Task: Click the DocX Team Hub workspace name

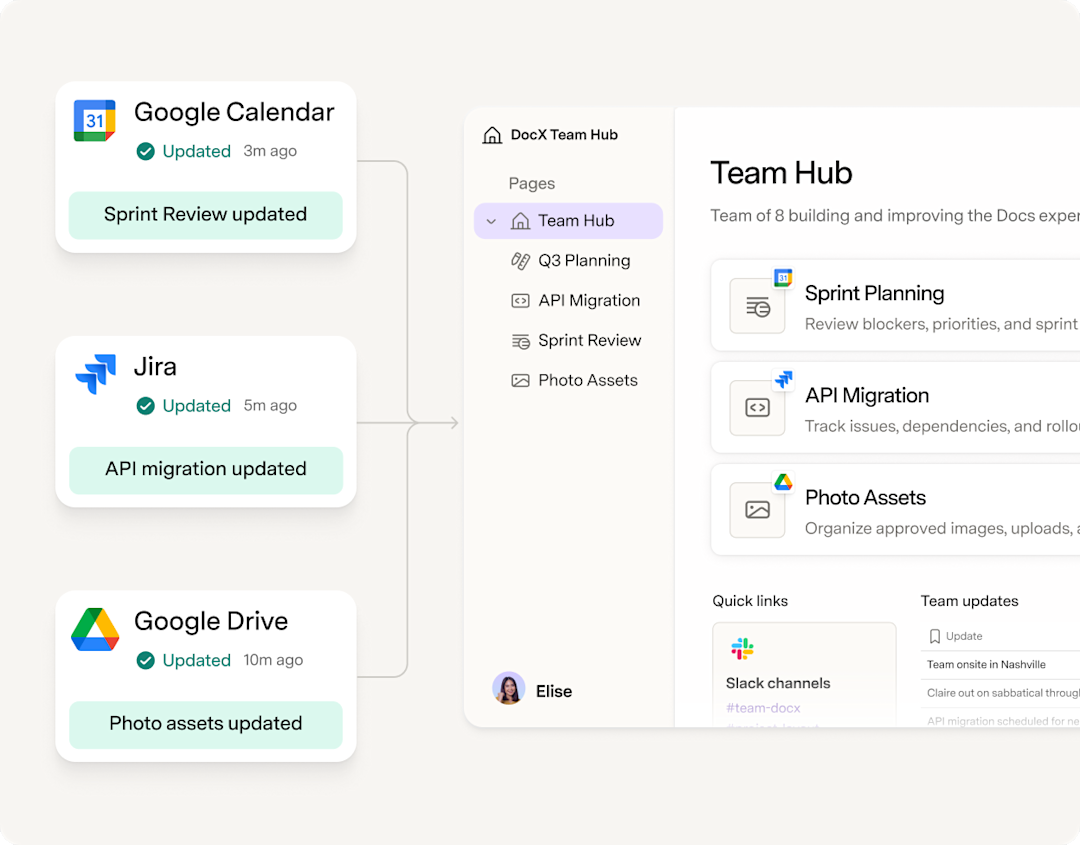Action: pyautogui.click(x=564, y=135)
